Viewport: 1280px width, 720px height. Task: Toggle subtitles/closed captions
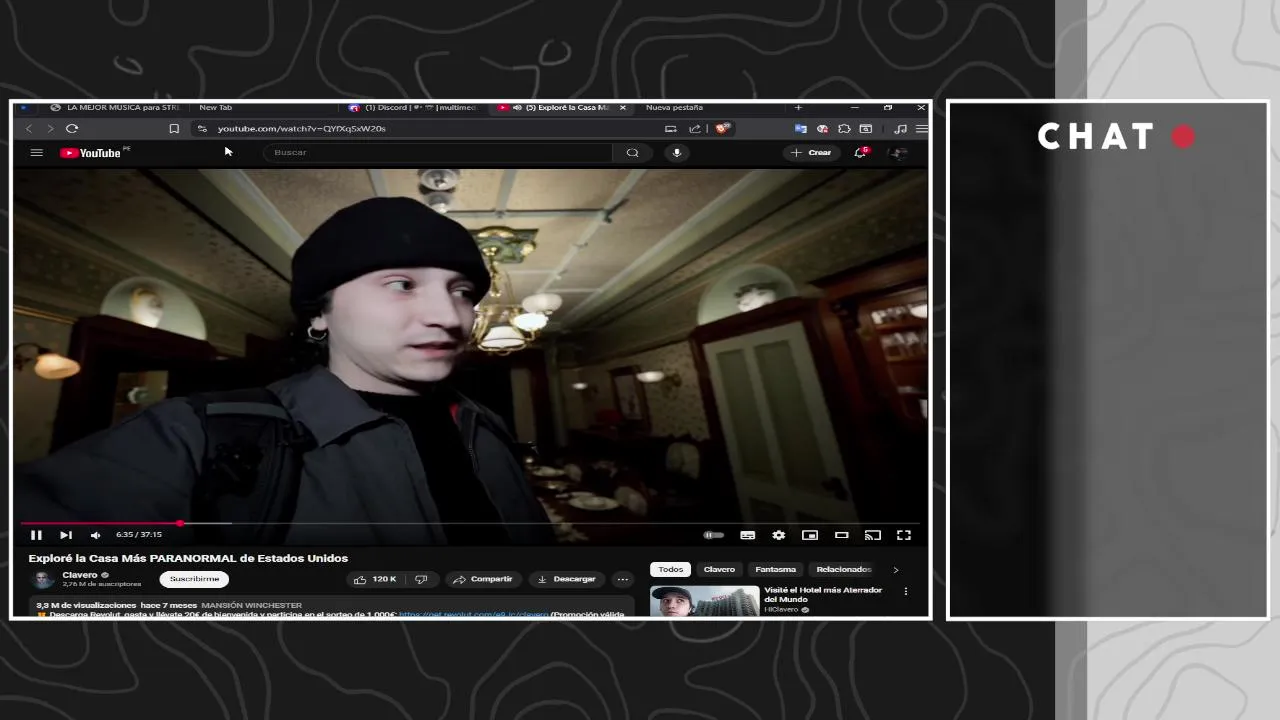[747, 535]
